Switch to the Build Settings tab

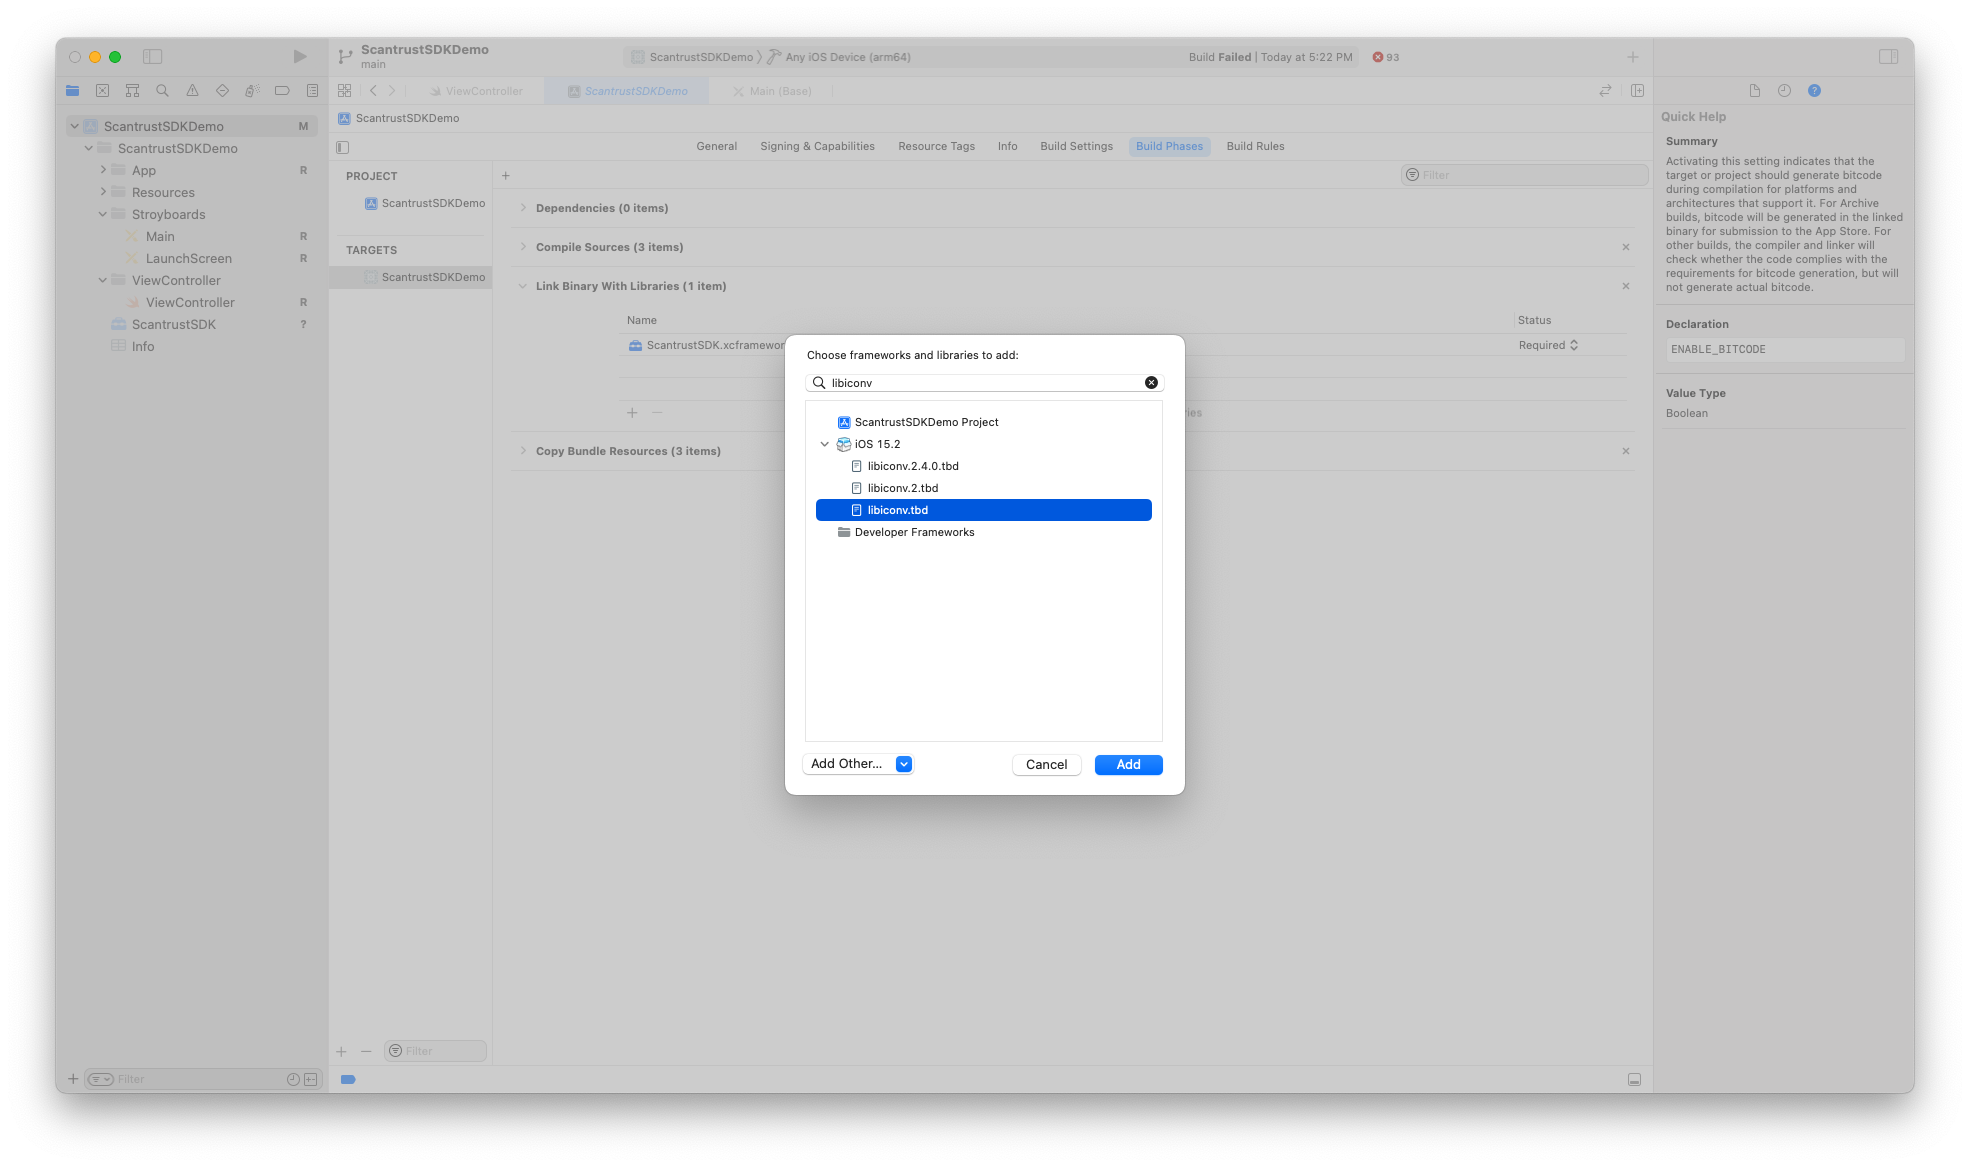pos(1076,146)
